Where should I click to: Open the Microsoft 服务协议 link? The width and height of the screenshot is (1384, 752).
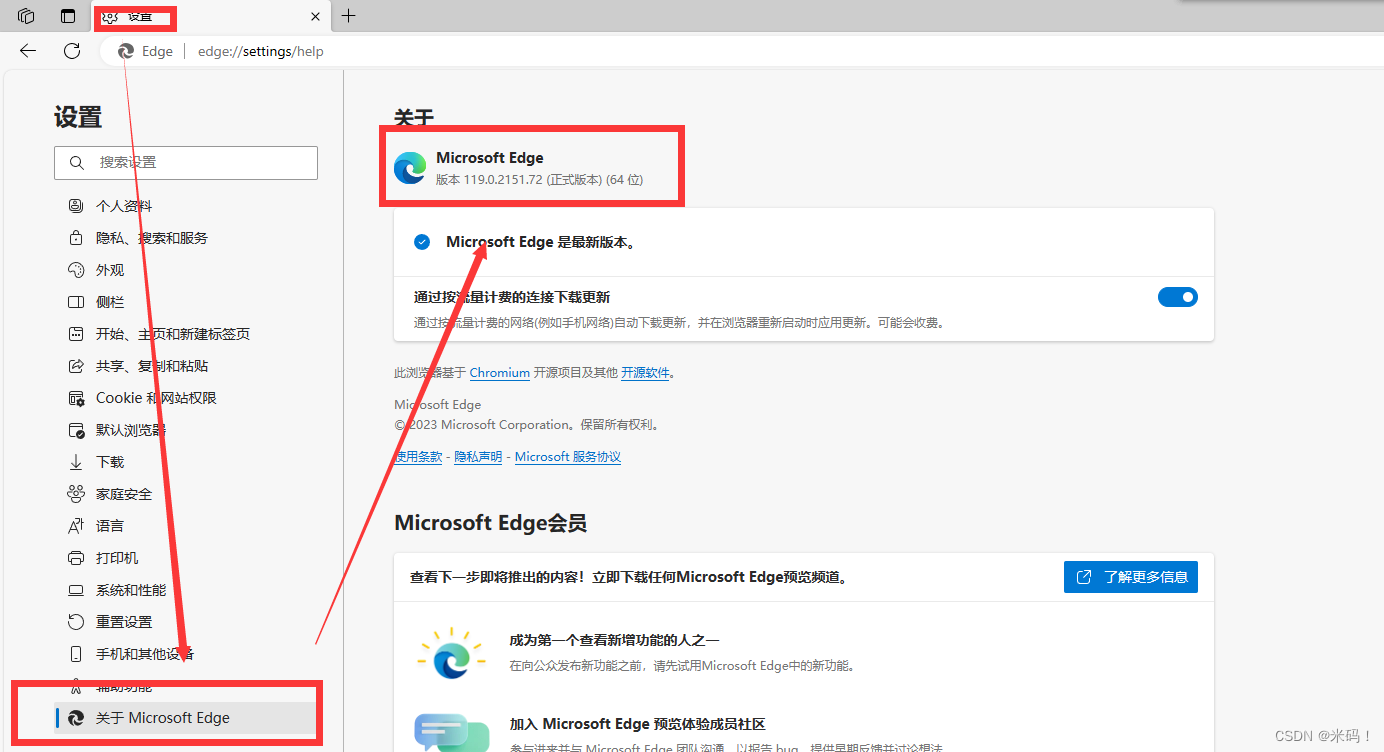[x=568, y=457]
